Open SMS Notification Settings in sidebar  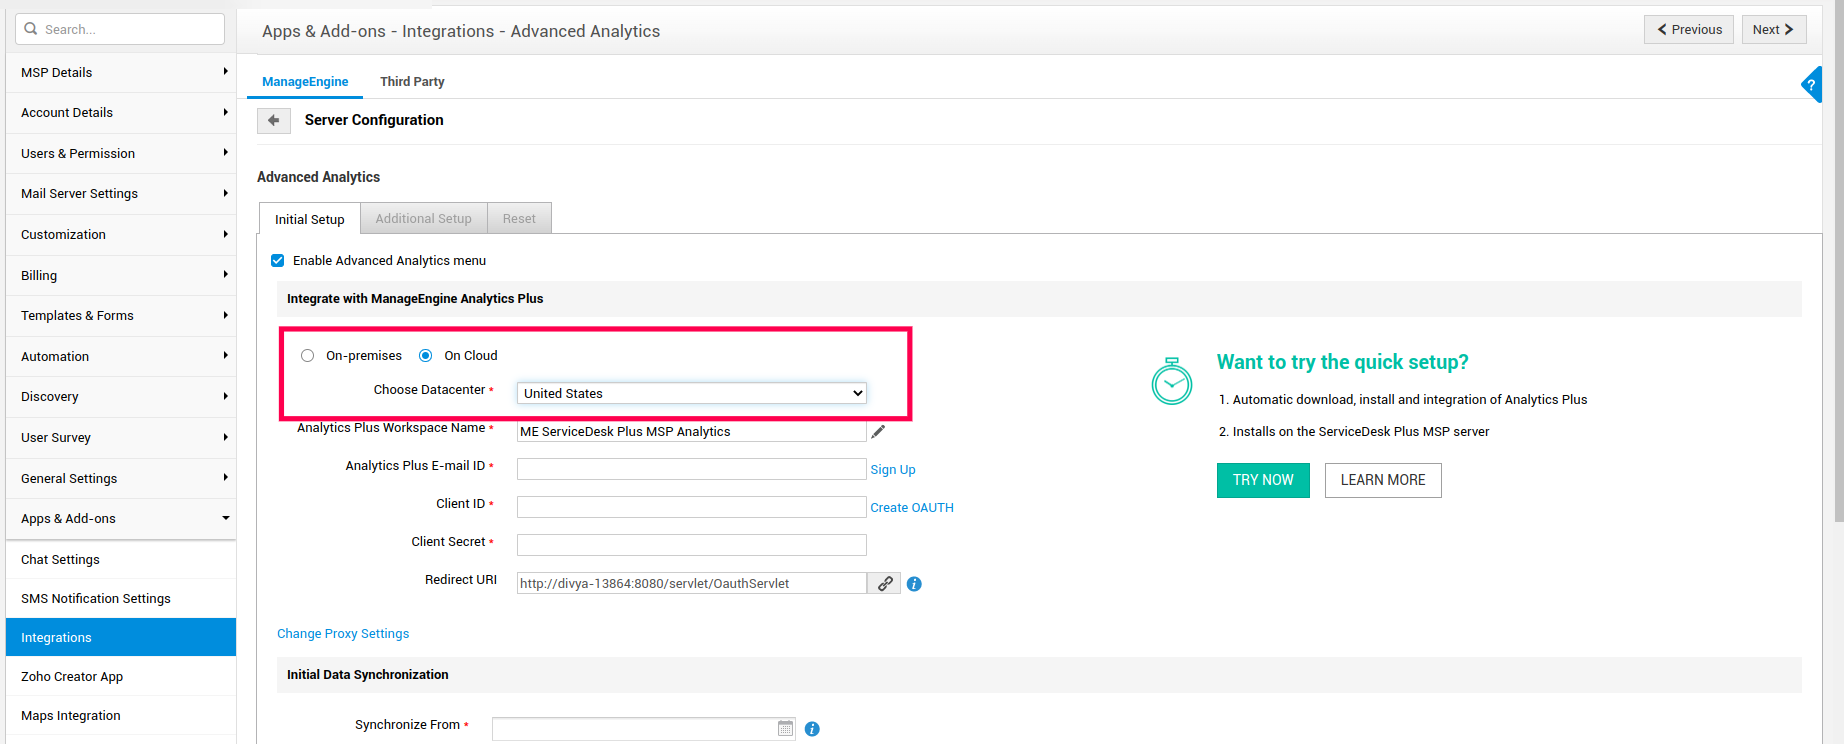pos(121,599)
